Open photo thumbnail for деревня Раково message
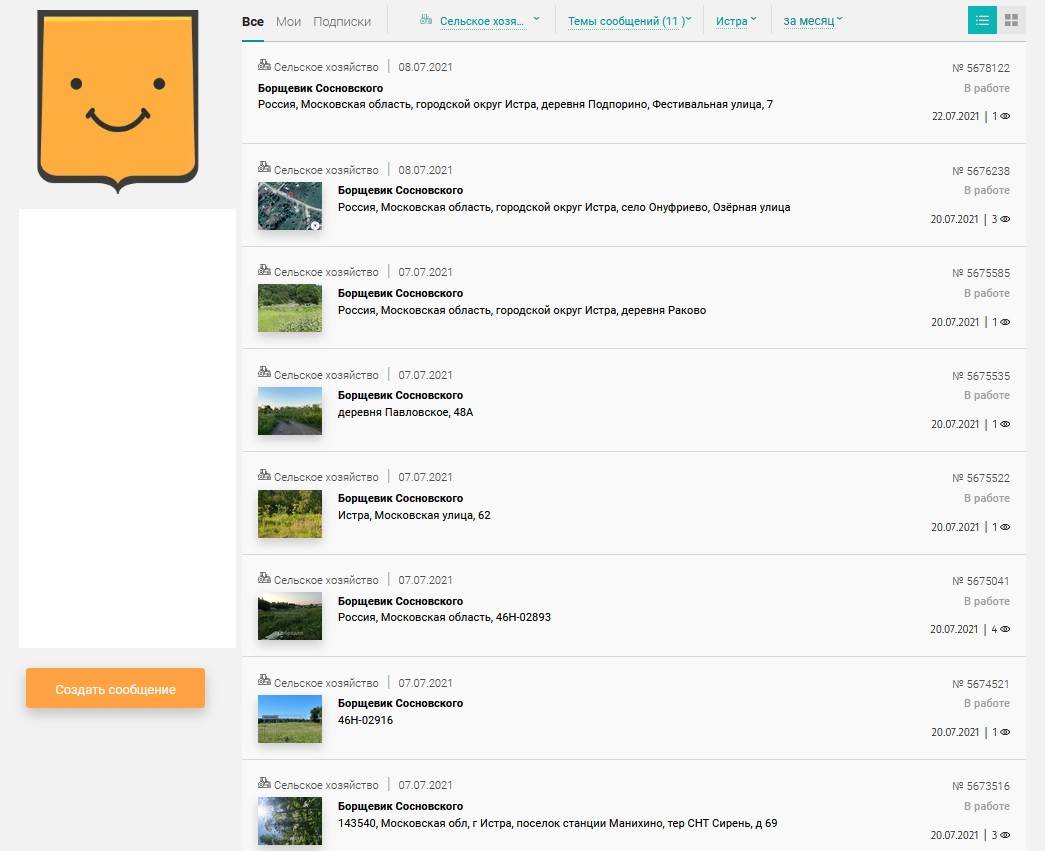Image resolution: width=1045 pixels, height=851 pixels. [290, 308]
